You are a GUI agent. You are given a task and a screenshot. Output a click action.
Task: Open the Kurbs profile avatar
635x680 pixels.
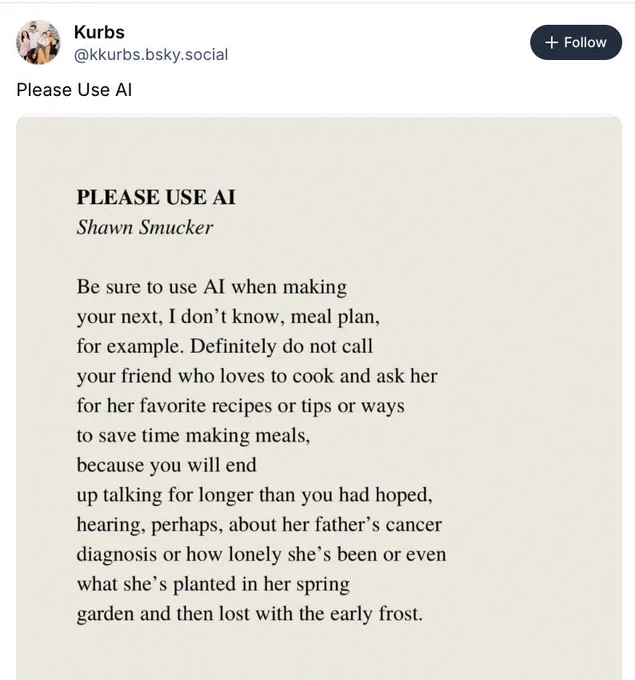point(38,42)
